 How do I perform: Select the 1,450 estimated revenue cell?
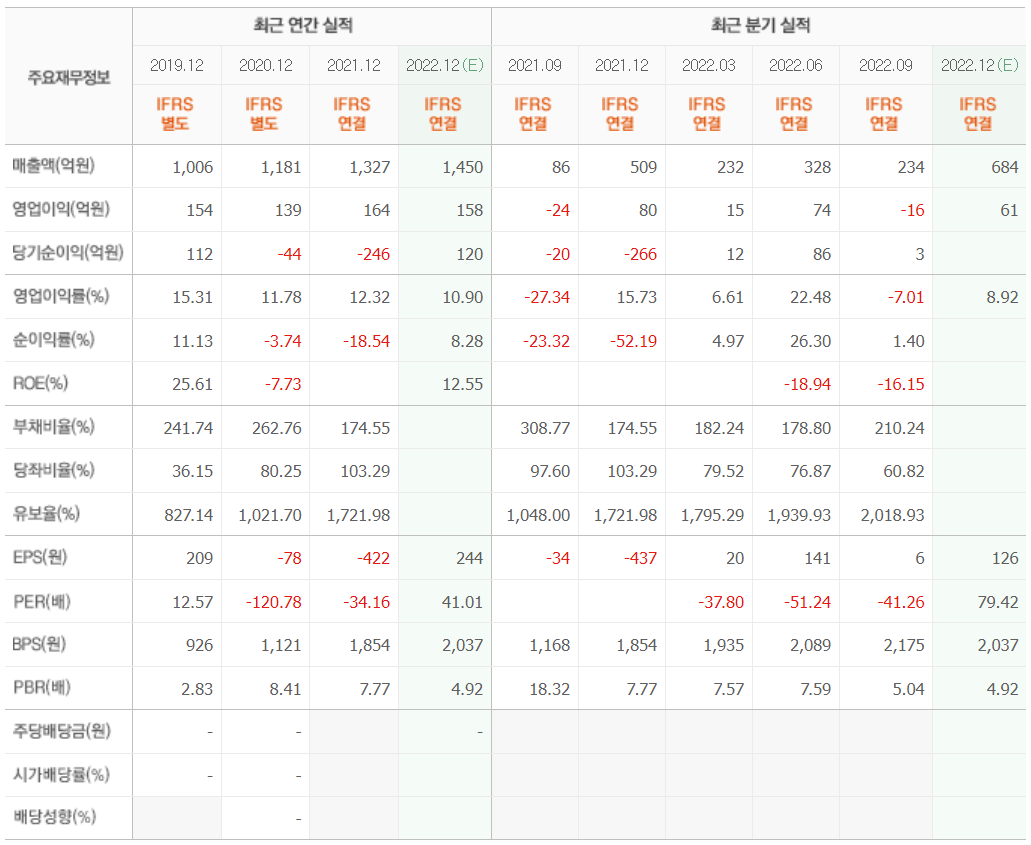coord(463,167)
